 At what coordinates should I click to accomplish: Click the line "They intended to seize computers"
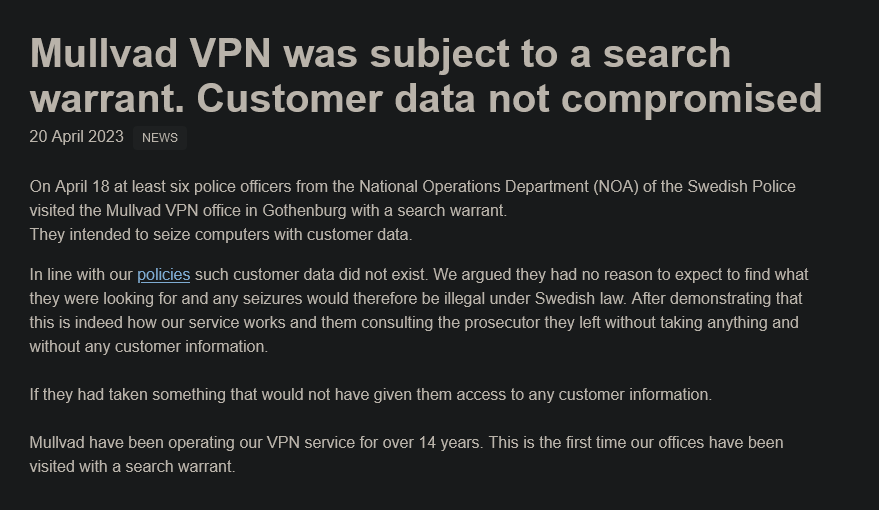(x=220, y=235)
